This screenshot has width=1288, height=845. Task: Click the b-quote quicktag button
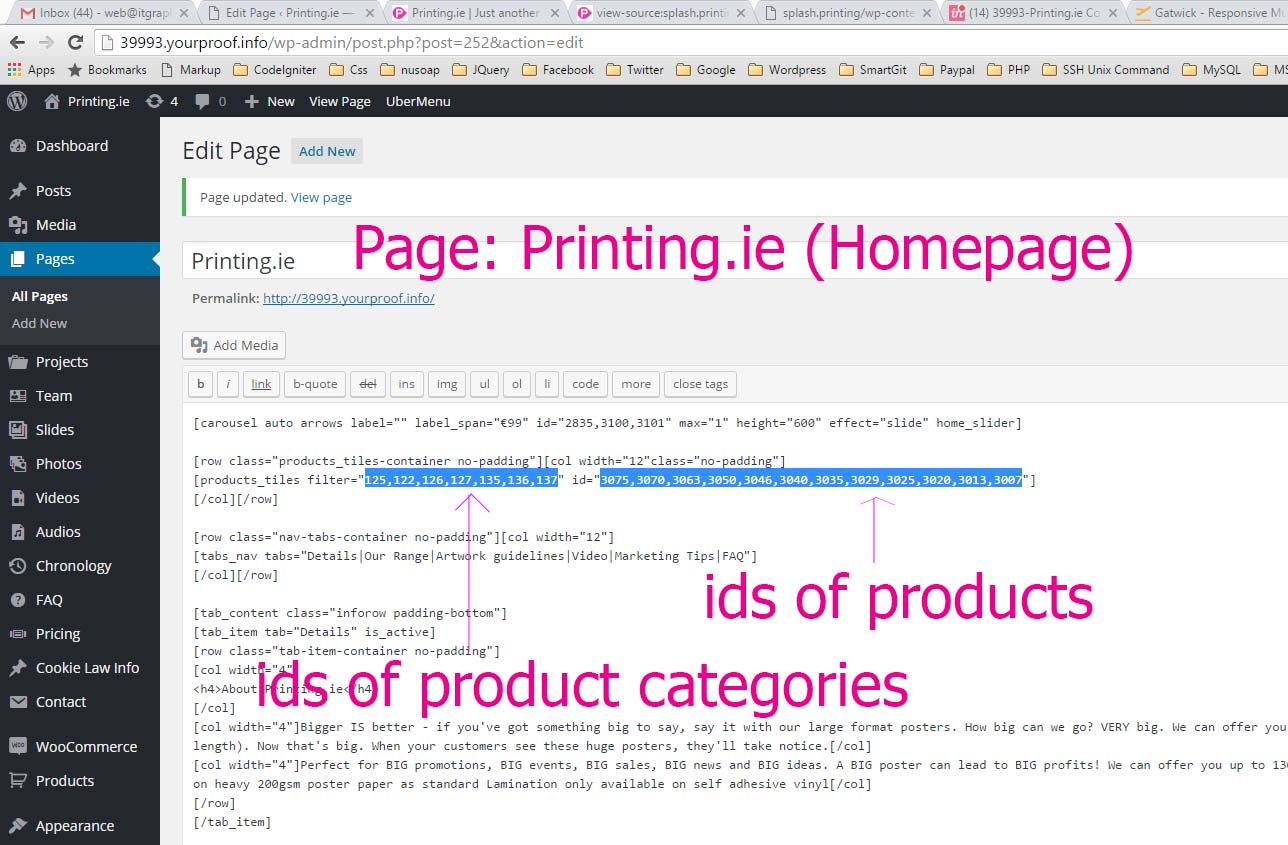coord(315,384)
